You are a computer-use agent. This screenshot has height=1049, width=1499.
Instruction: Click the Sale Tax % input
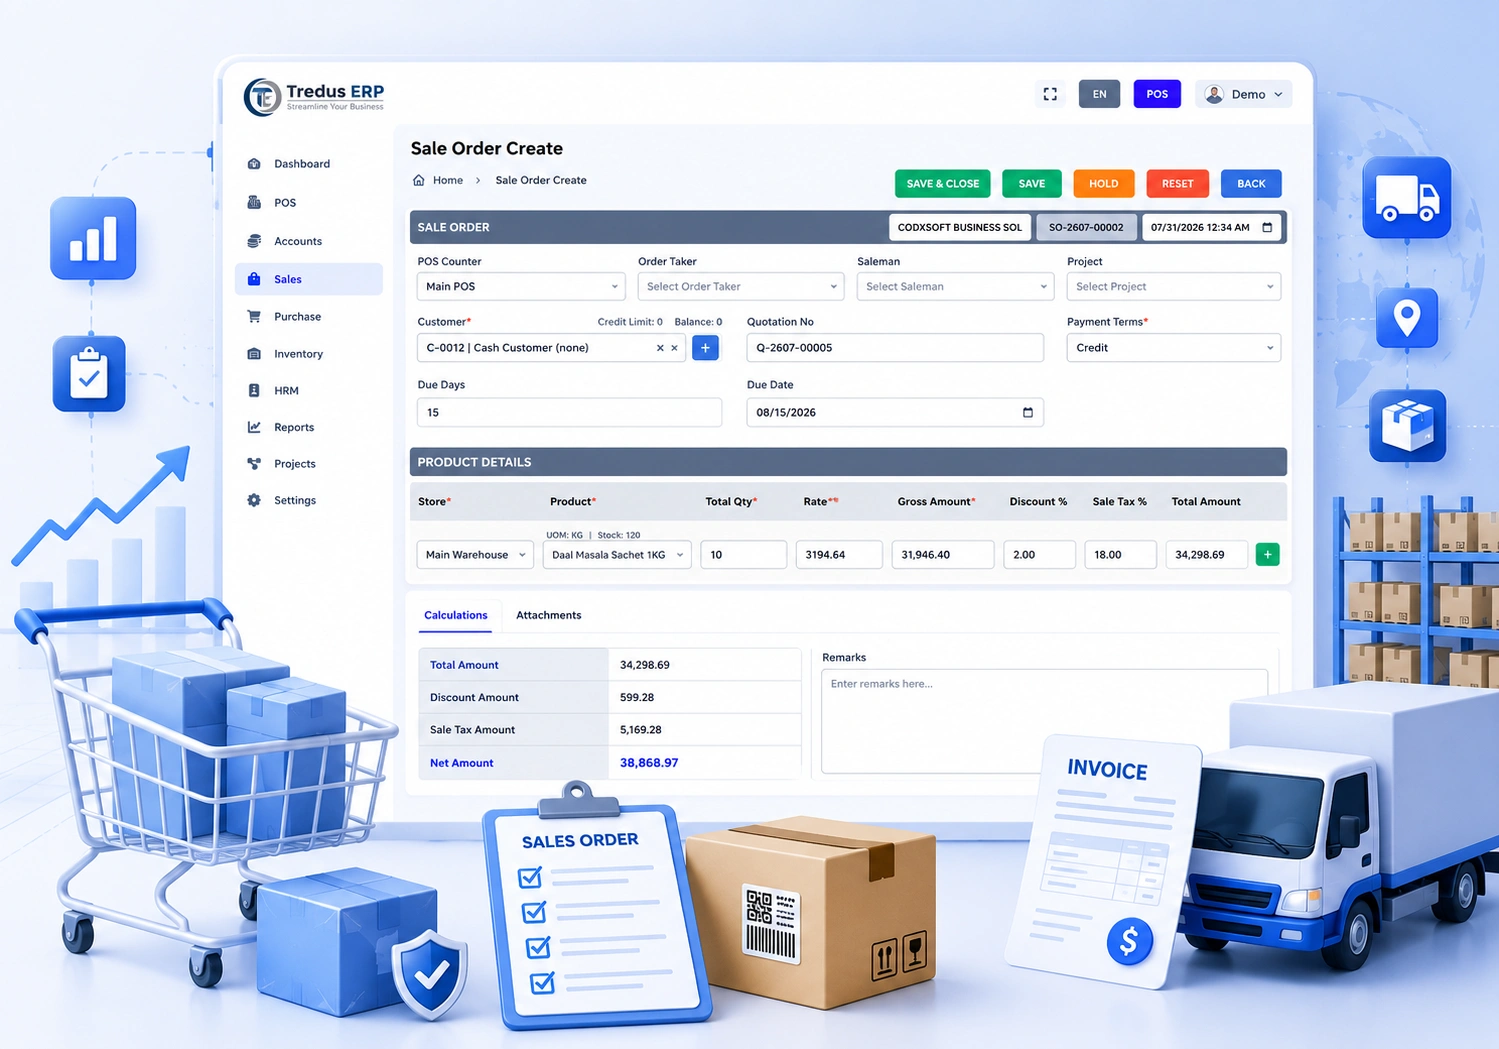pos(1120,555)
